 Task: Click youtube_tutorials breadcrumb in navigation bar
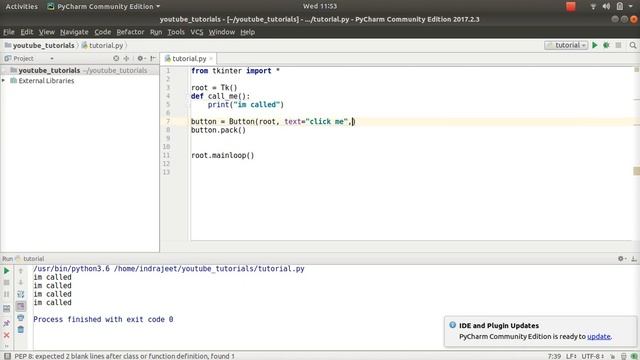click(40, 45)
